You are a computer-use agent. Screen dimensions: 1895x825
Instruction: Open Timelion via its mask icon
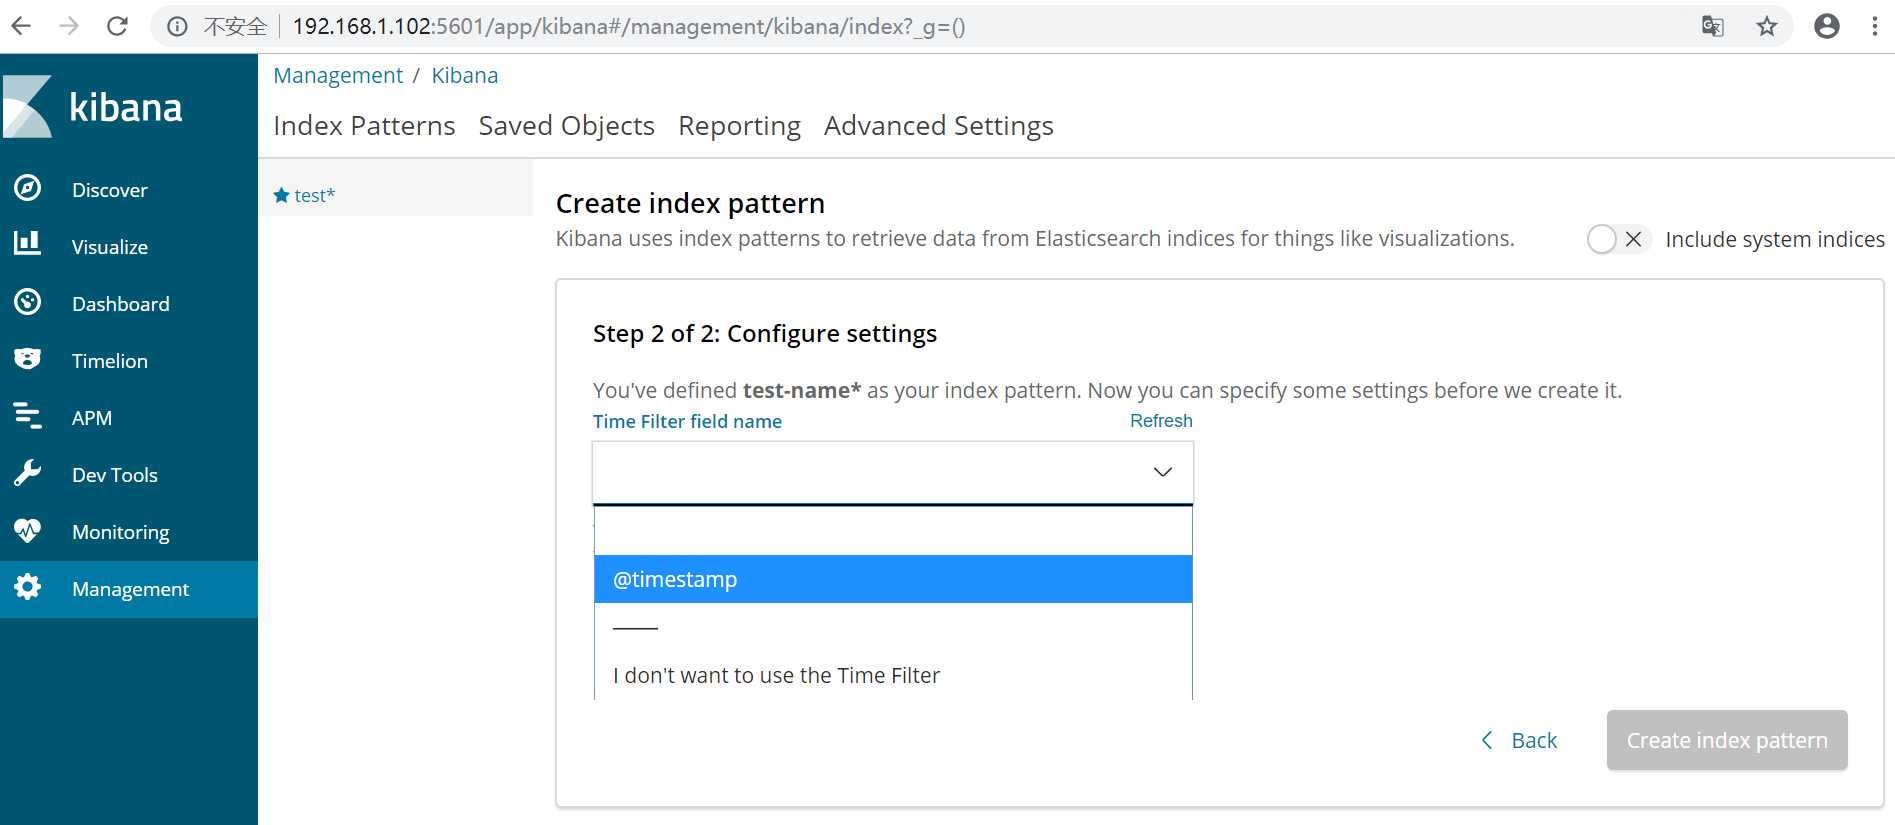[28, 359]
